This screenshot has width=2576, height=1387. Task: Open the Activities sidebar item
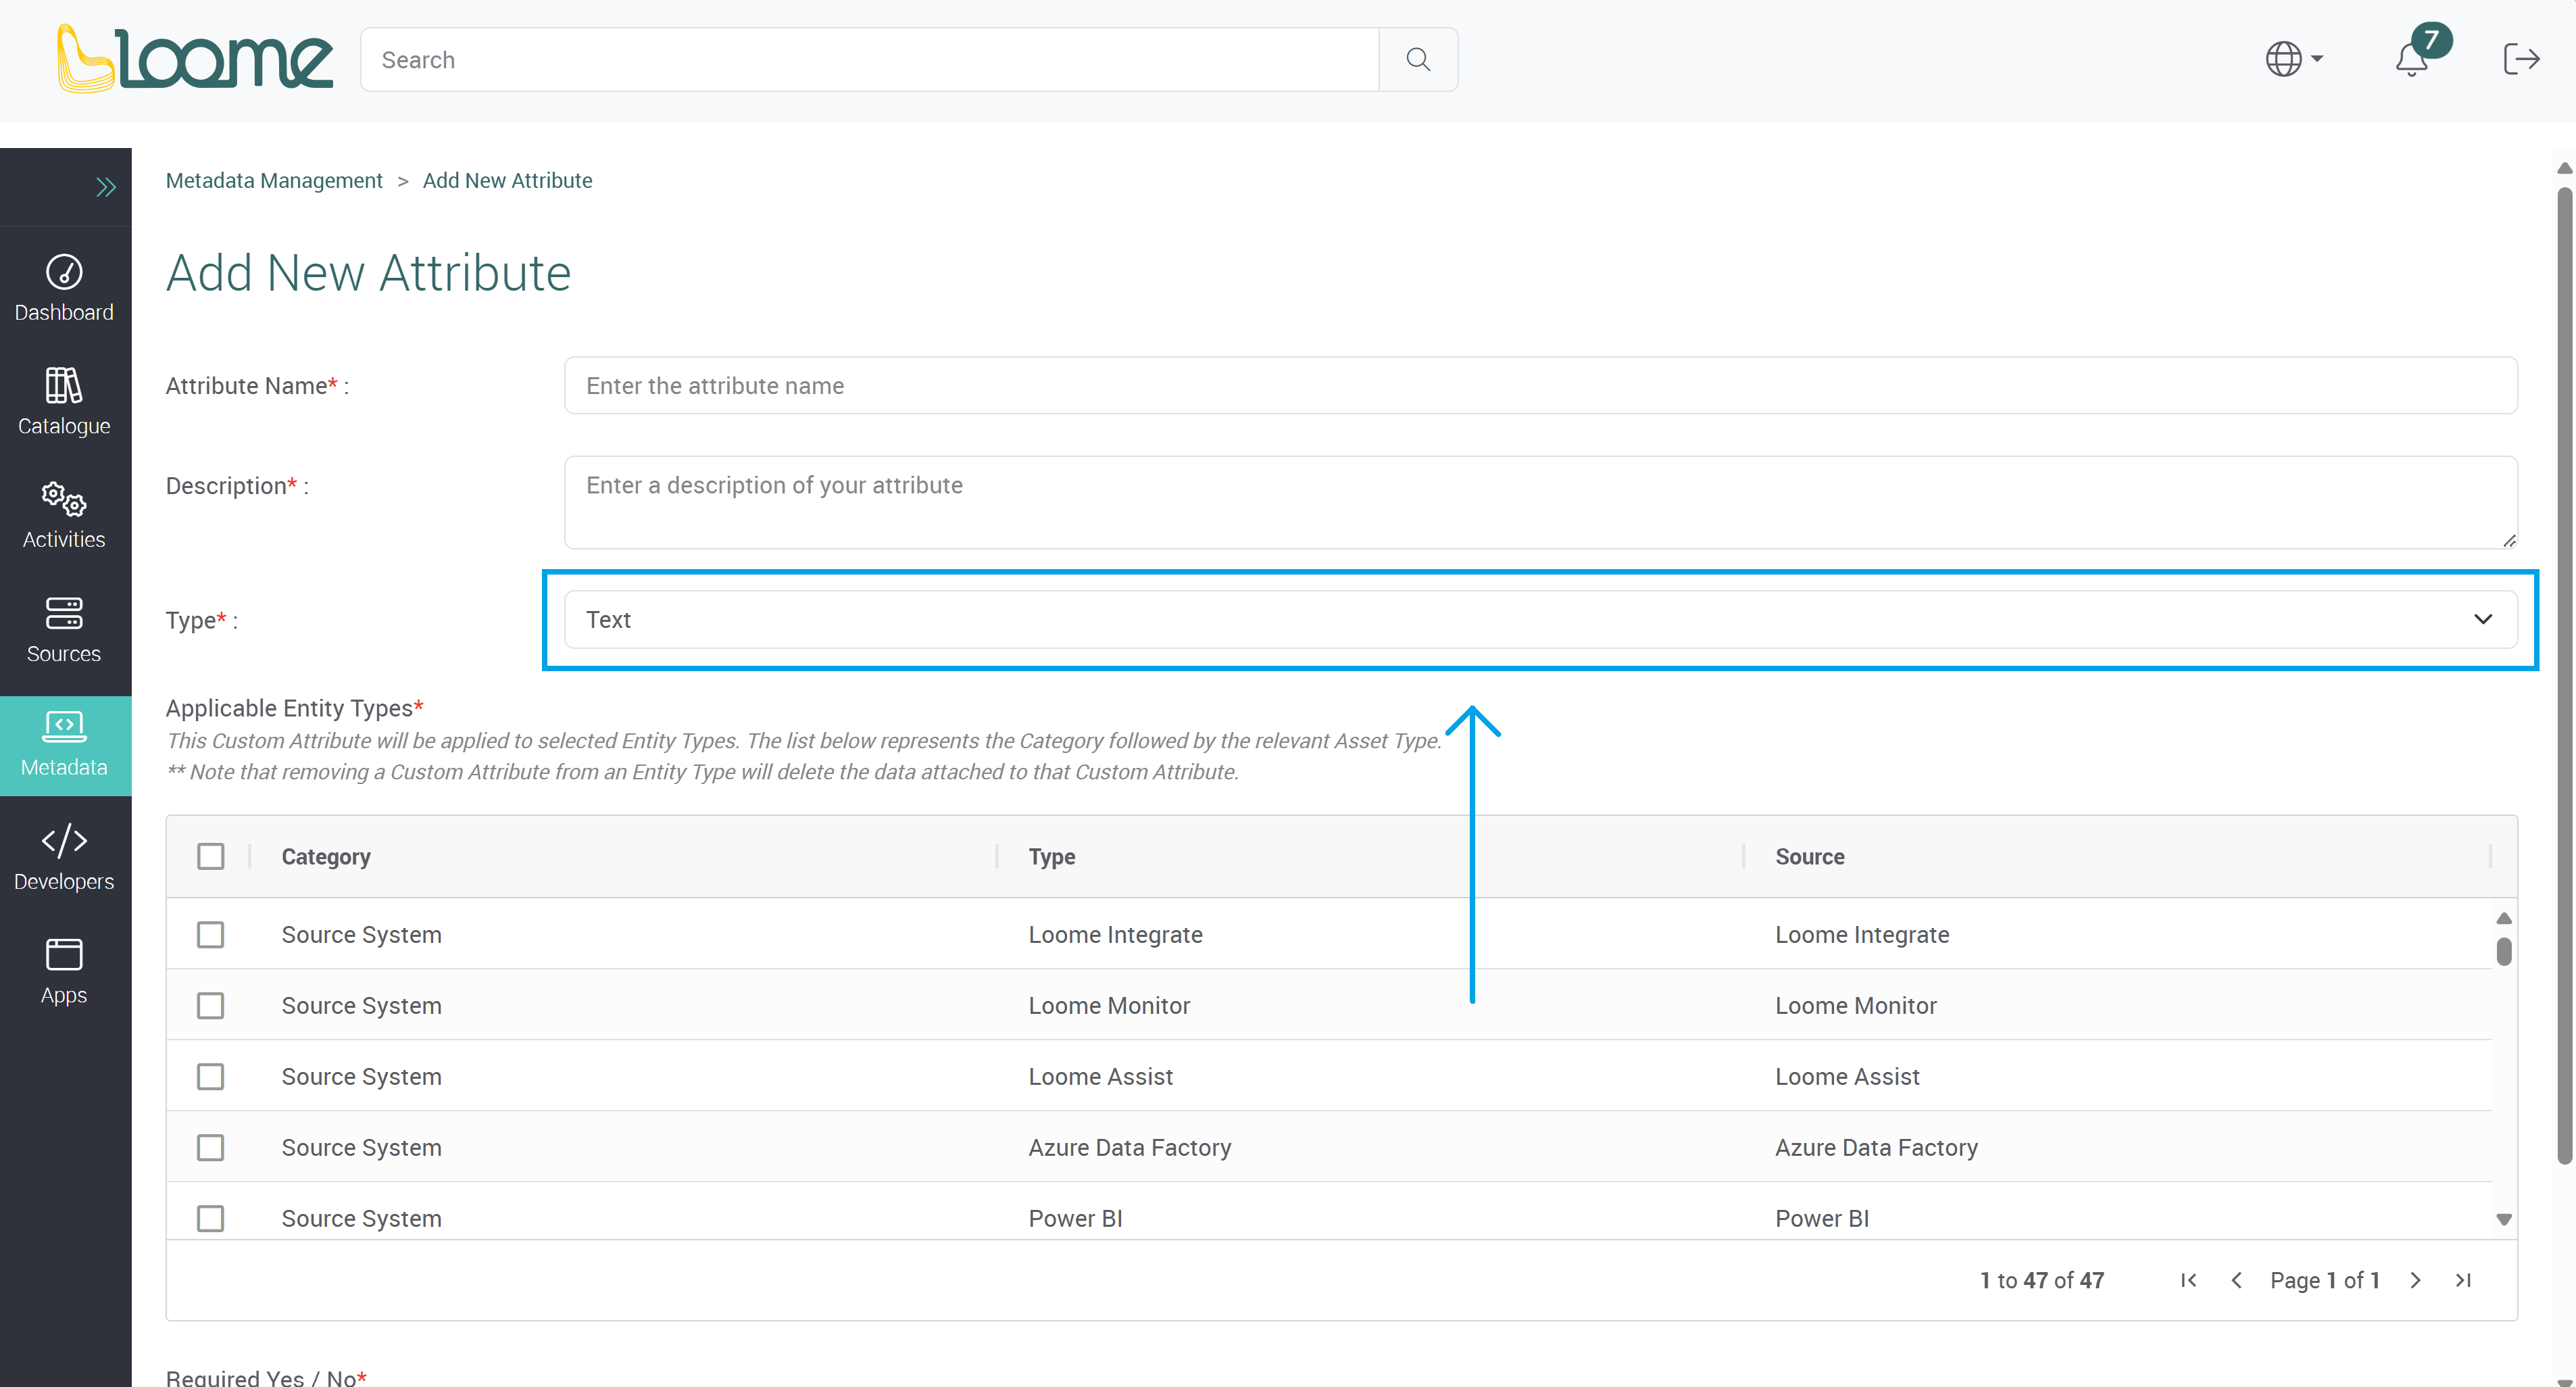point(64,516)
